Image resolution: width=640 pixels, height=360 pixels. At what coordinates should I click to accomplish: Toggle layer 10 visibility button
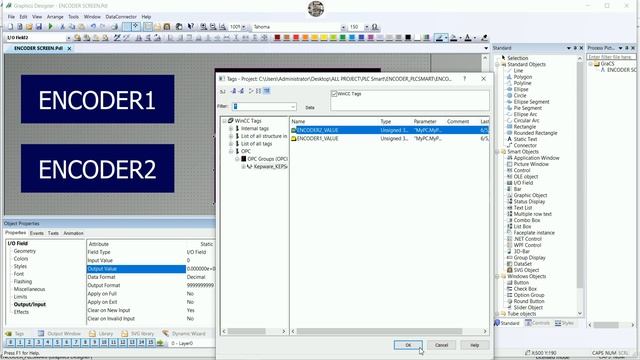point(104,343)
